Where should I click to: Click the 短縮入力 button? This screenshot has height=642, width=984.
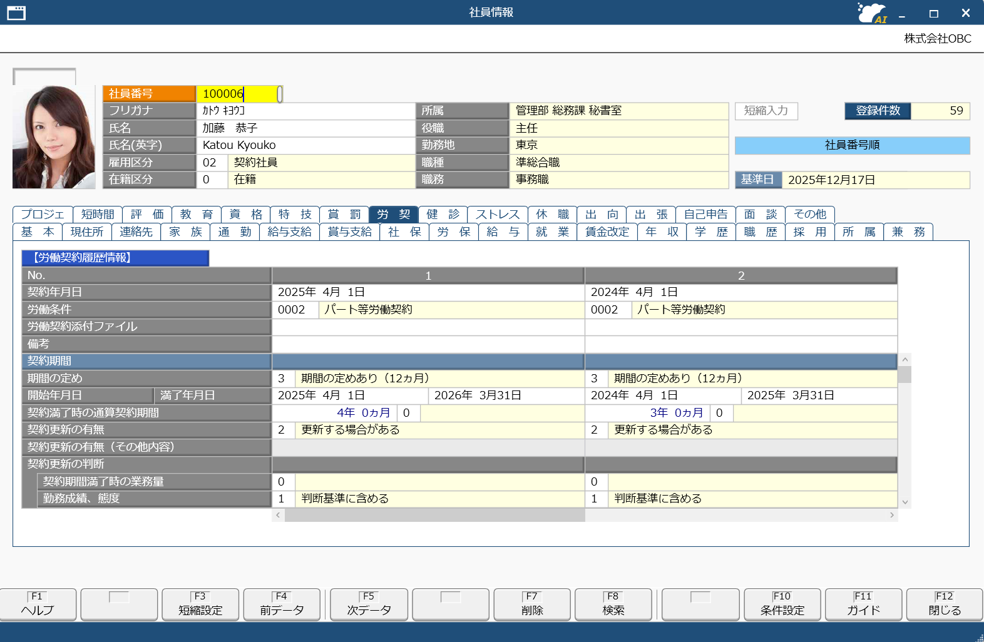(x=766, y=111)
